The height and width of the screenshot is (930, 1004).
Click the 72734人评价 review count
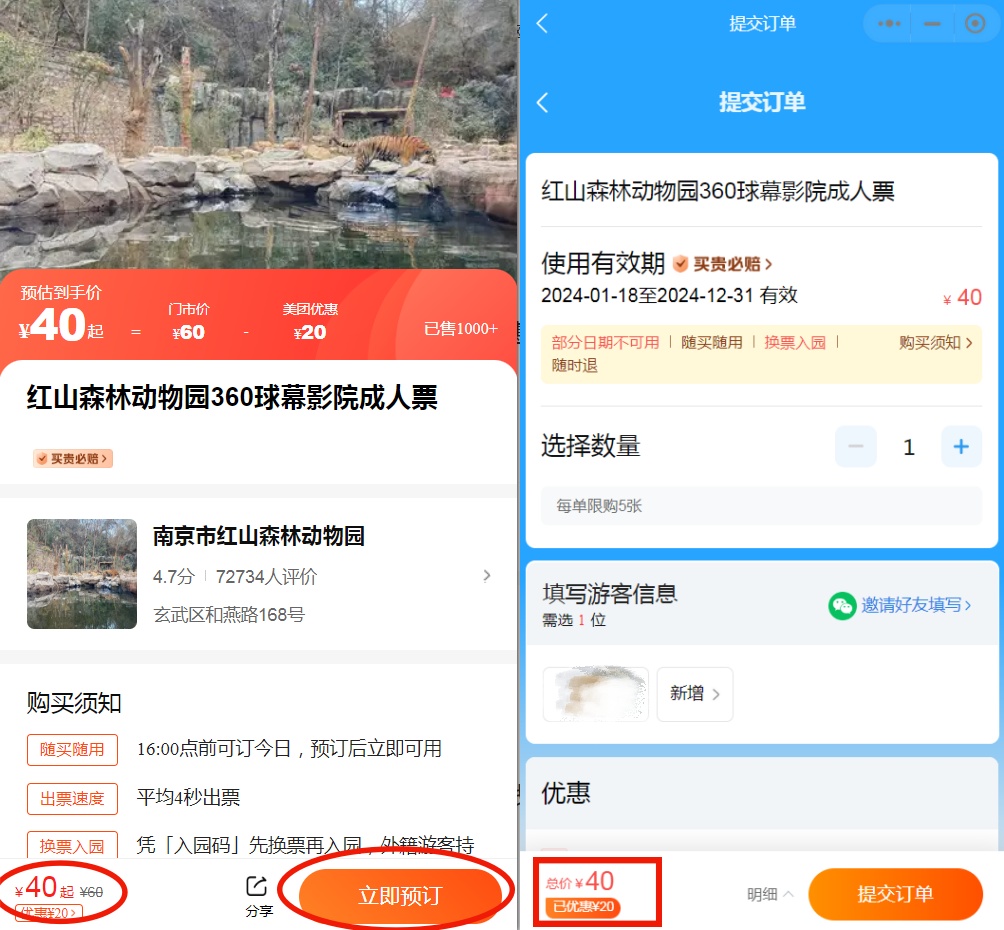tap(266, 576)
